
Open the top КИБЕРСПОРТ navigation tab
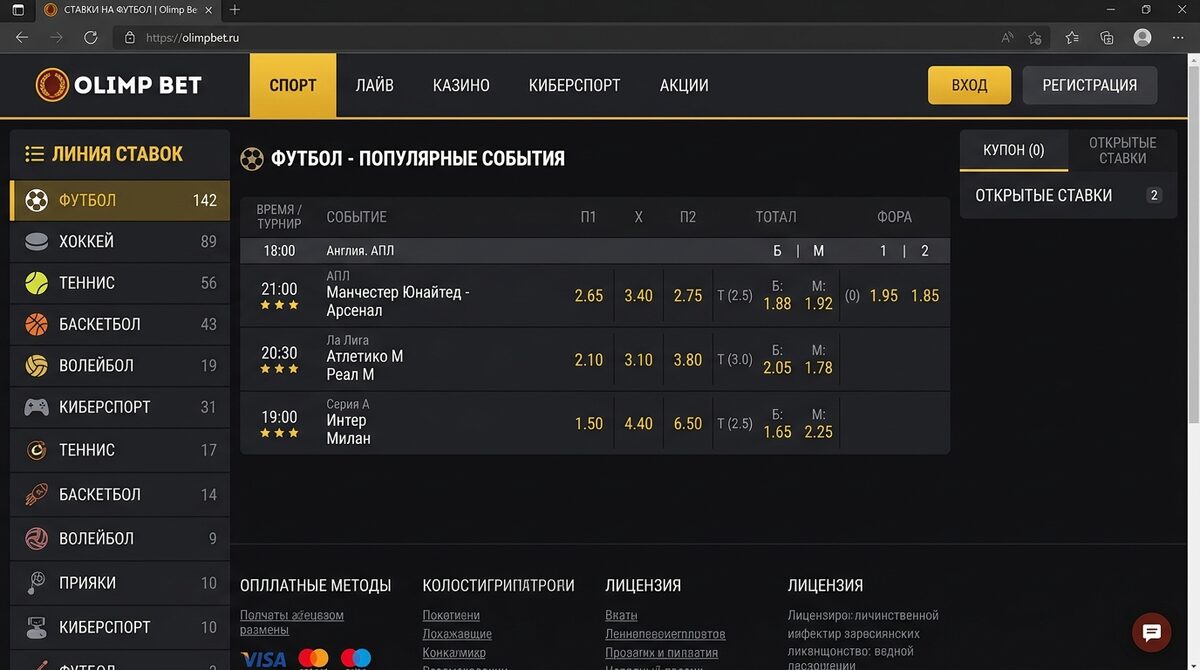(x=575, y=85)
